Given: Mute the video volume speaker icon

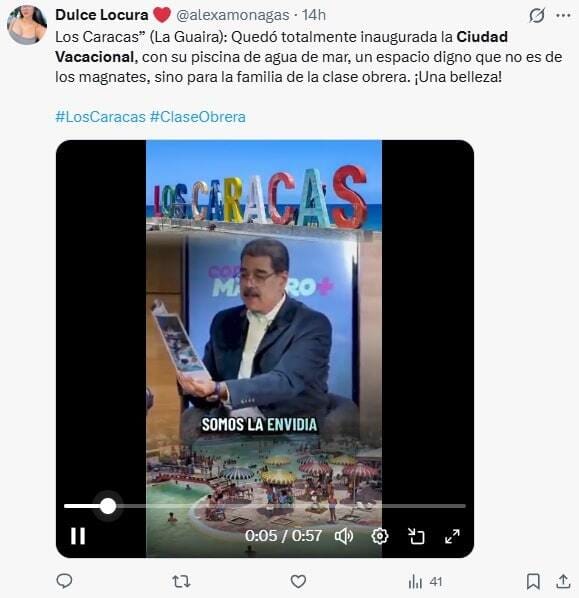Looking at the screenshot, I should pyautogui.click(x=344, y=536).
